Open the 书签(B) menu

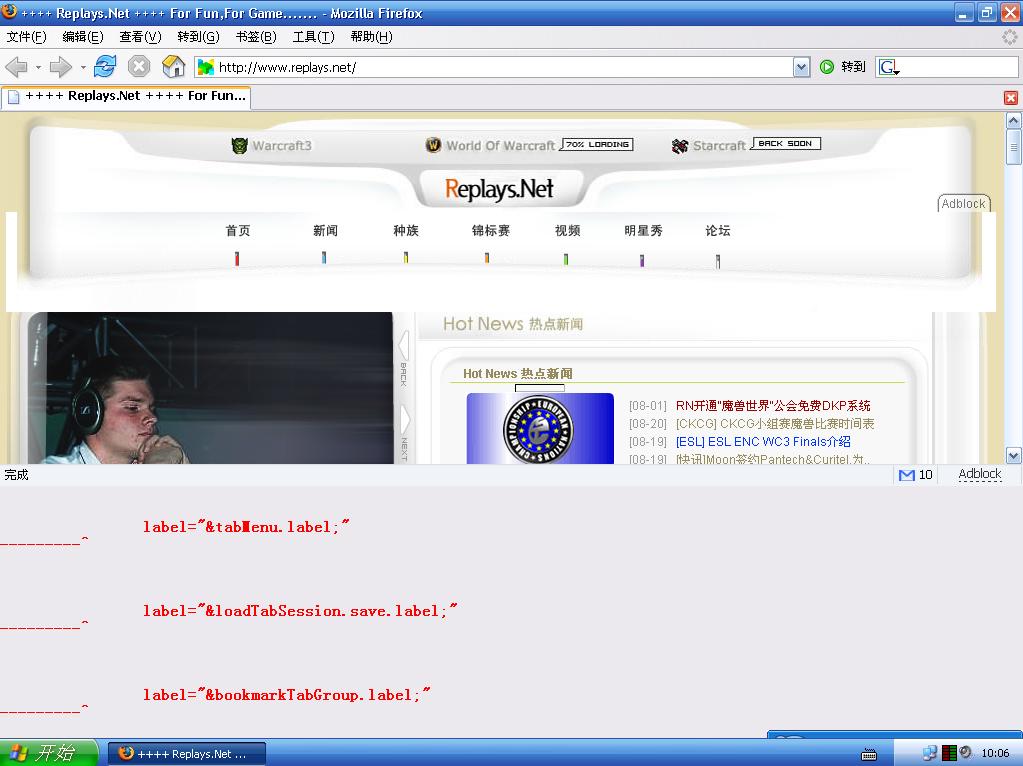(x=256, y=37)
